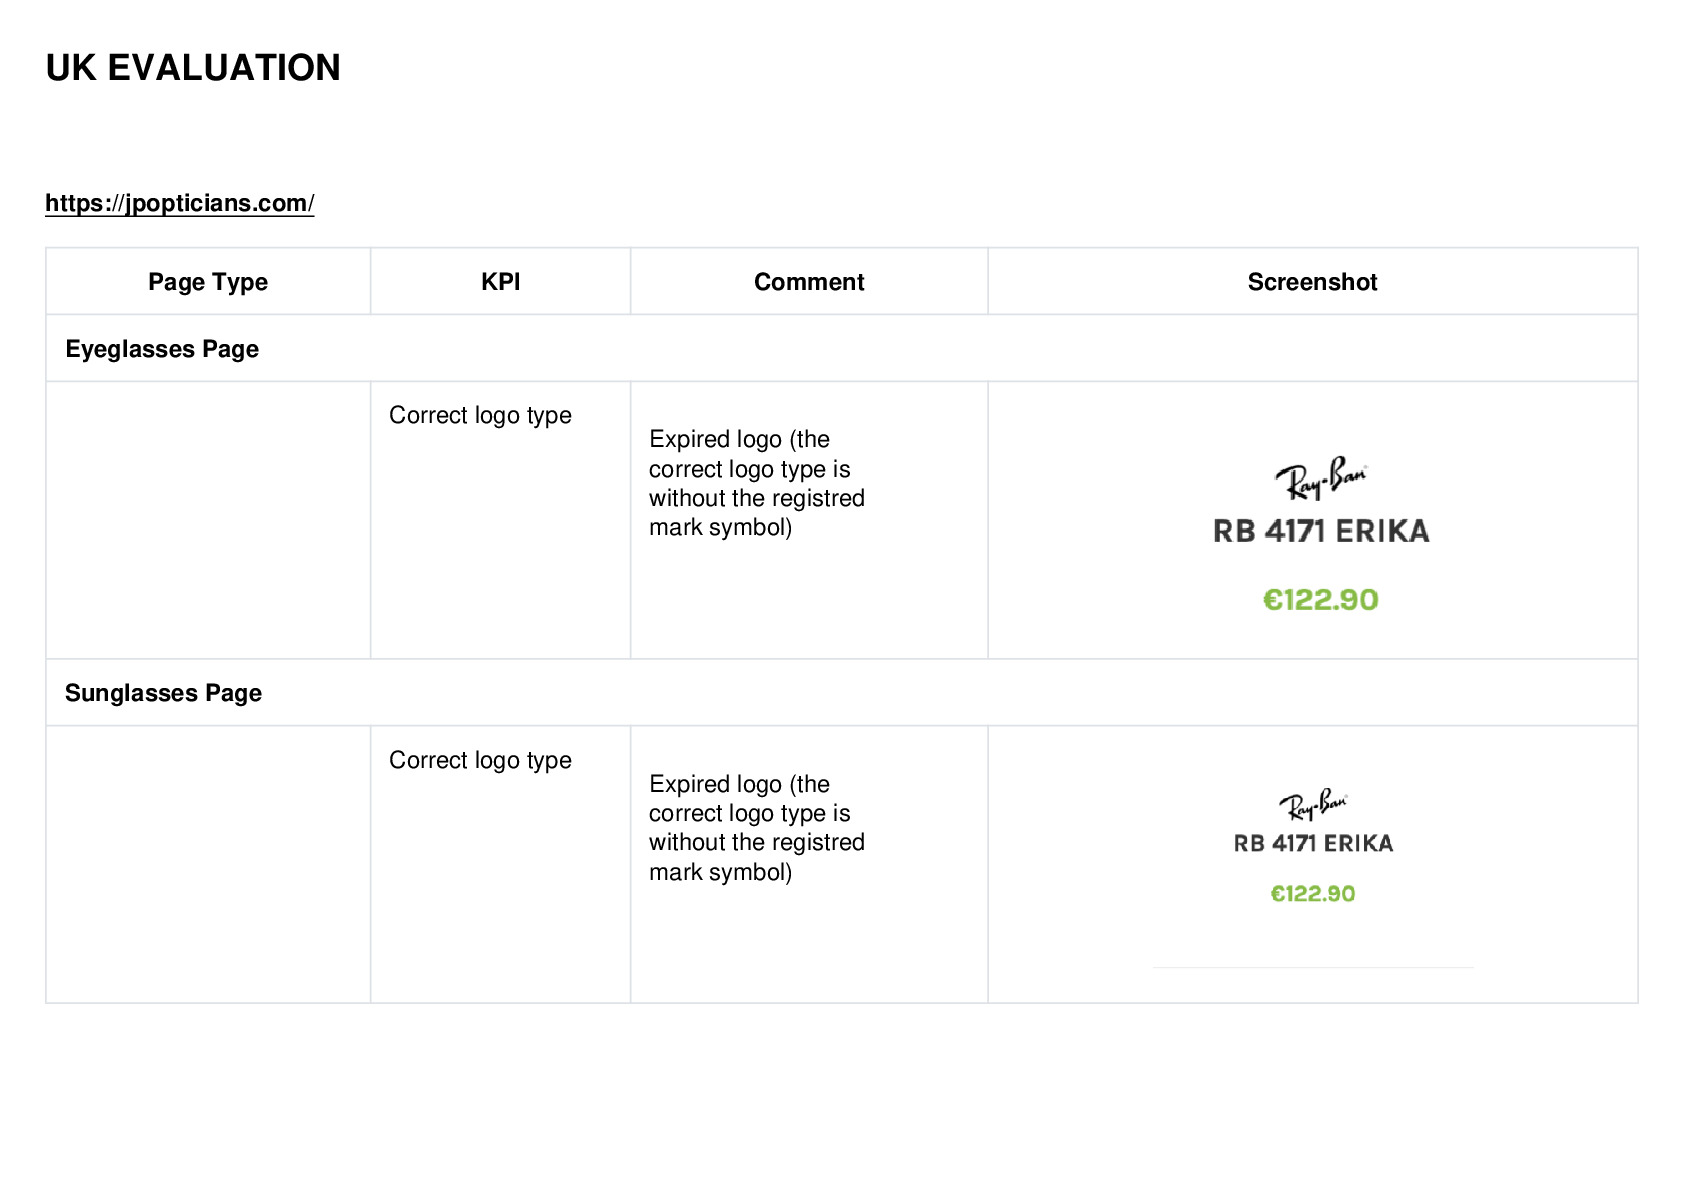
Task: Click Correct logo type under Eyeglasses Page
Action: 480,415
